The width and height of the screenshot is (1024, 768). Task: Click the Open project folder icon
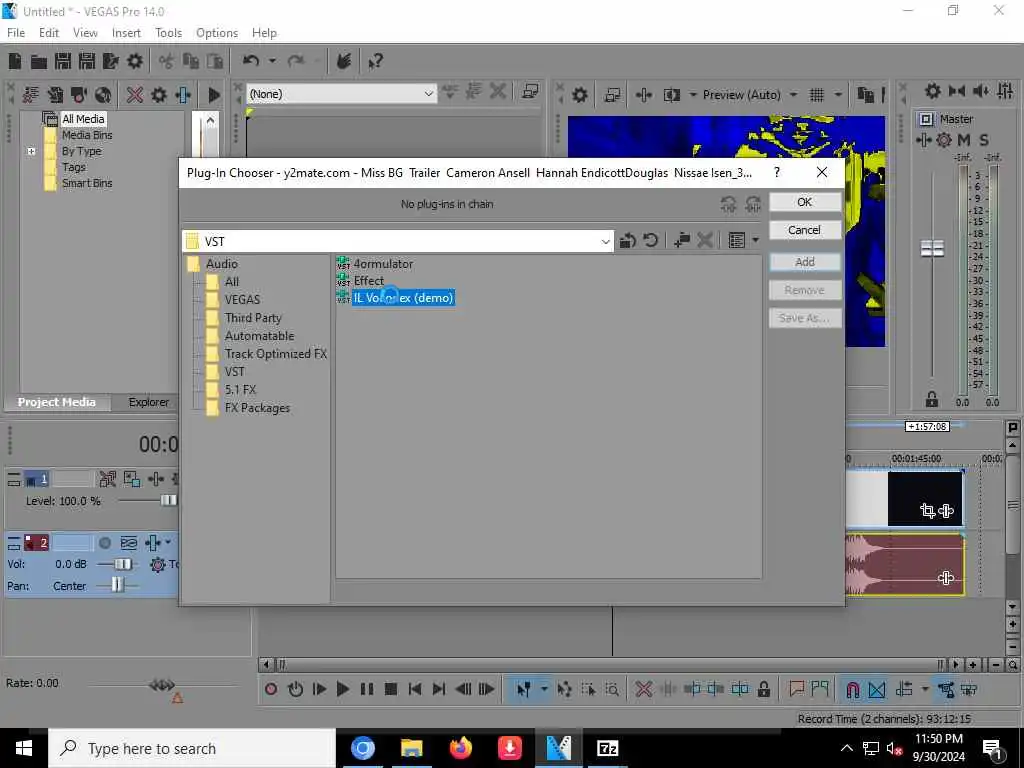tap(39, 61)
